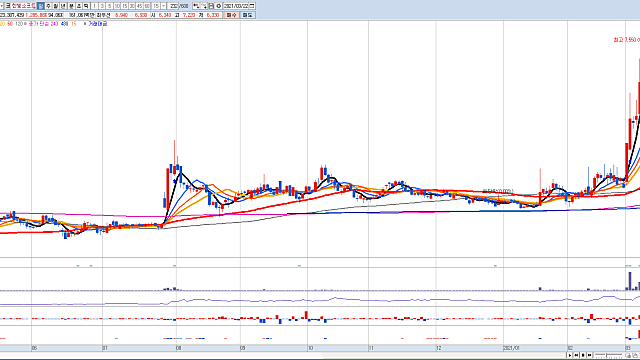
Task: Select the 주 (weekly) chart period
Action: [48, 6]
